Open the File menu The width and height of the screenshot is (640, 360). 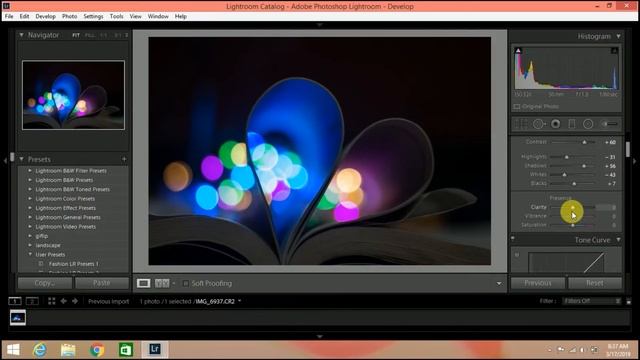9,16
